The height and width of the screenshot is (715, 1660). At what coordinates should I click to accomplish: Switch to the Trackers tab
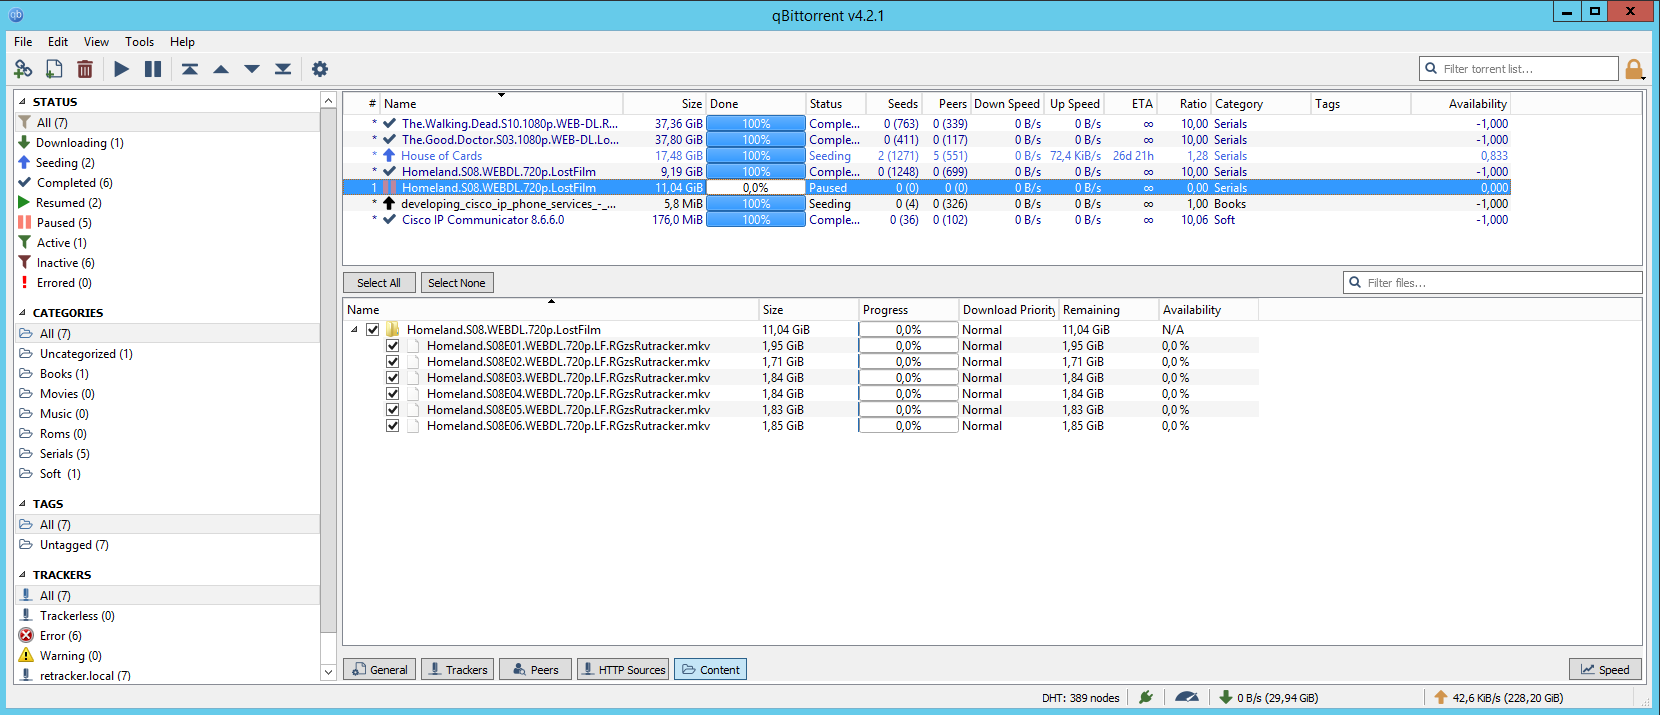pos(457,670)
